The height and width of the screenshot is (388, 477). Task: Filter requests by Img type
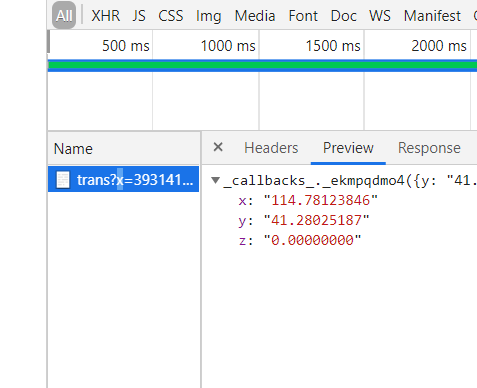tap(209, 16)
